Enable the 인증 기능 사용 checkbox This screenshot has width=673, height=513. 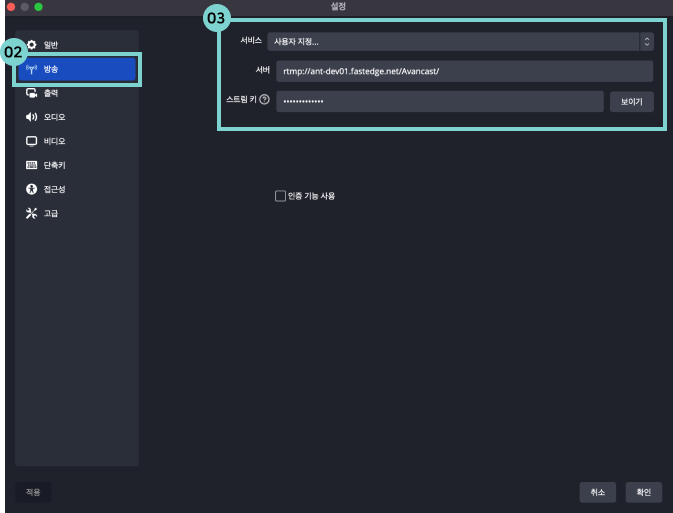[280, 196]
